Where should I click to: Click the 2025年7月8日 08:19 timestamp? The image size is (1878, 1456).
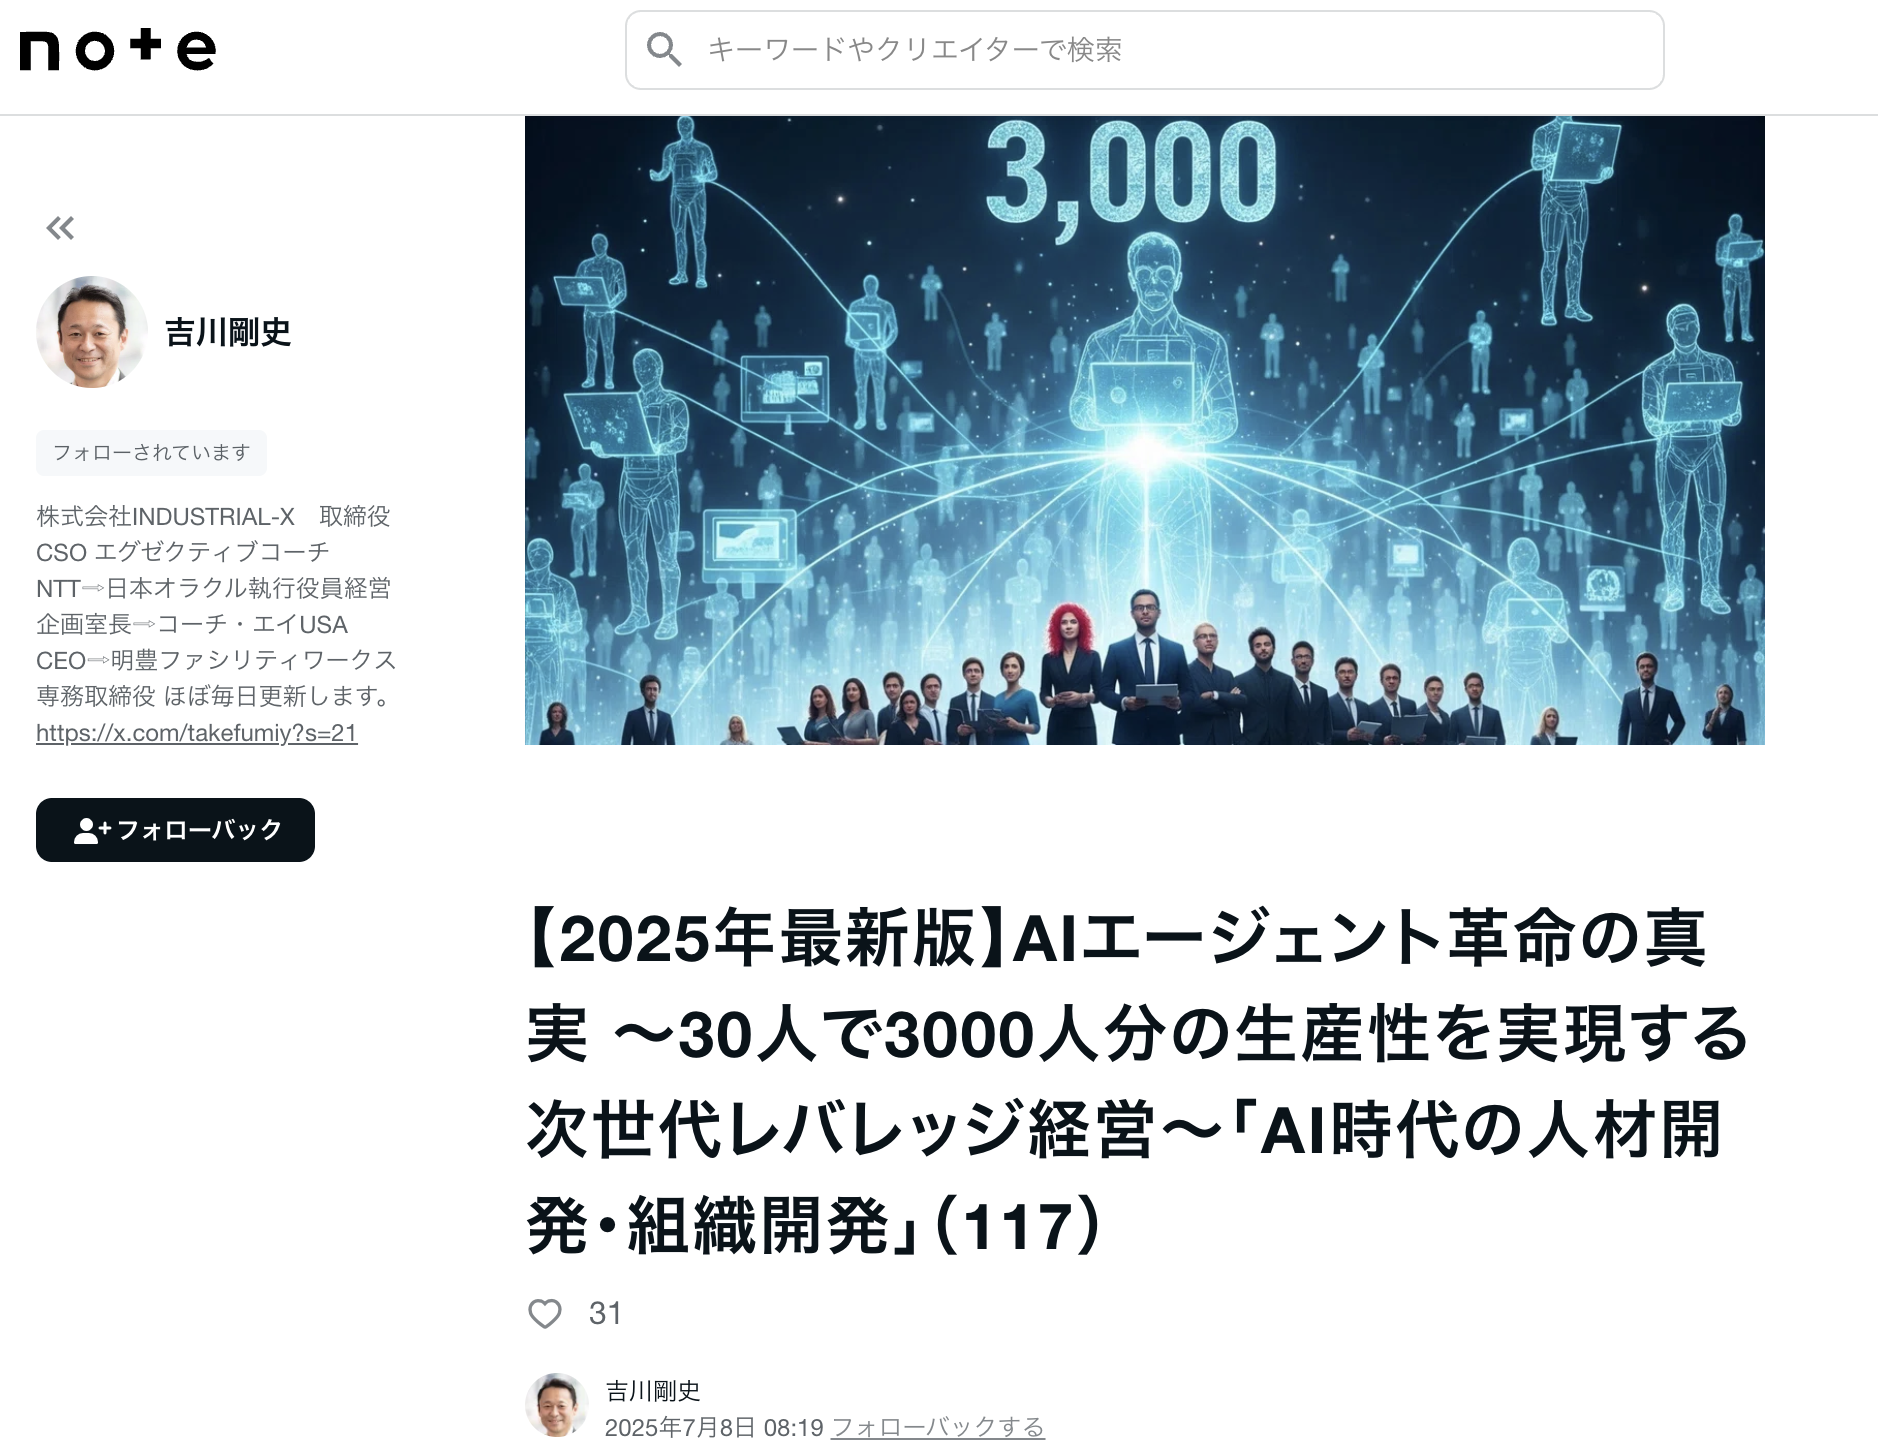point(714,1427)
